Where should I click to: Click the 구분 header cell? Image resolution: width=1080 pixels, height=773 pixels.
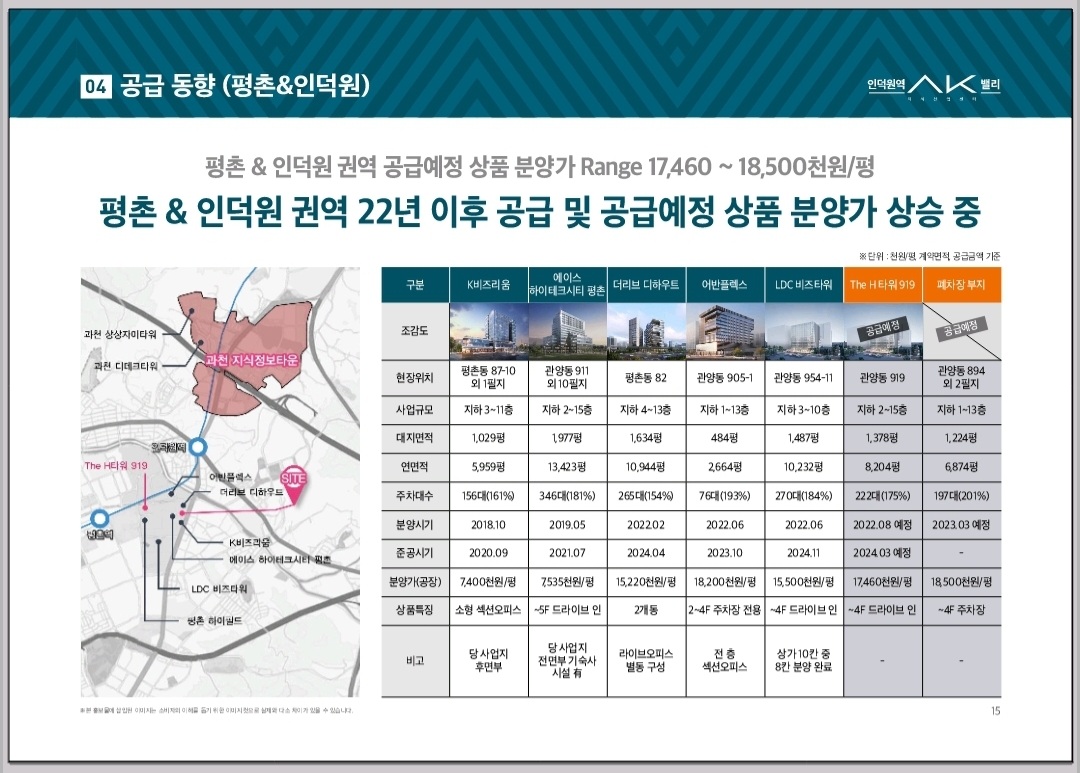[x=415, y=285]
